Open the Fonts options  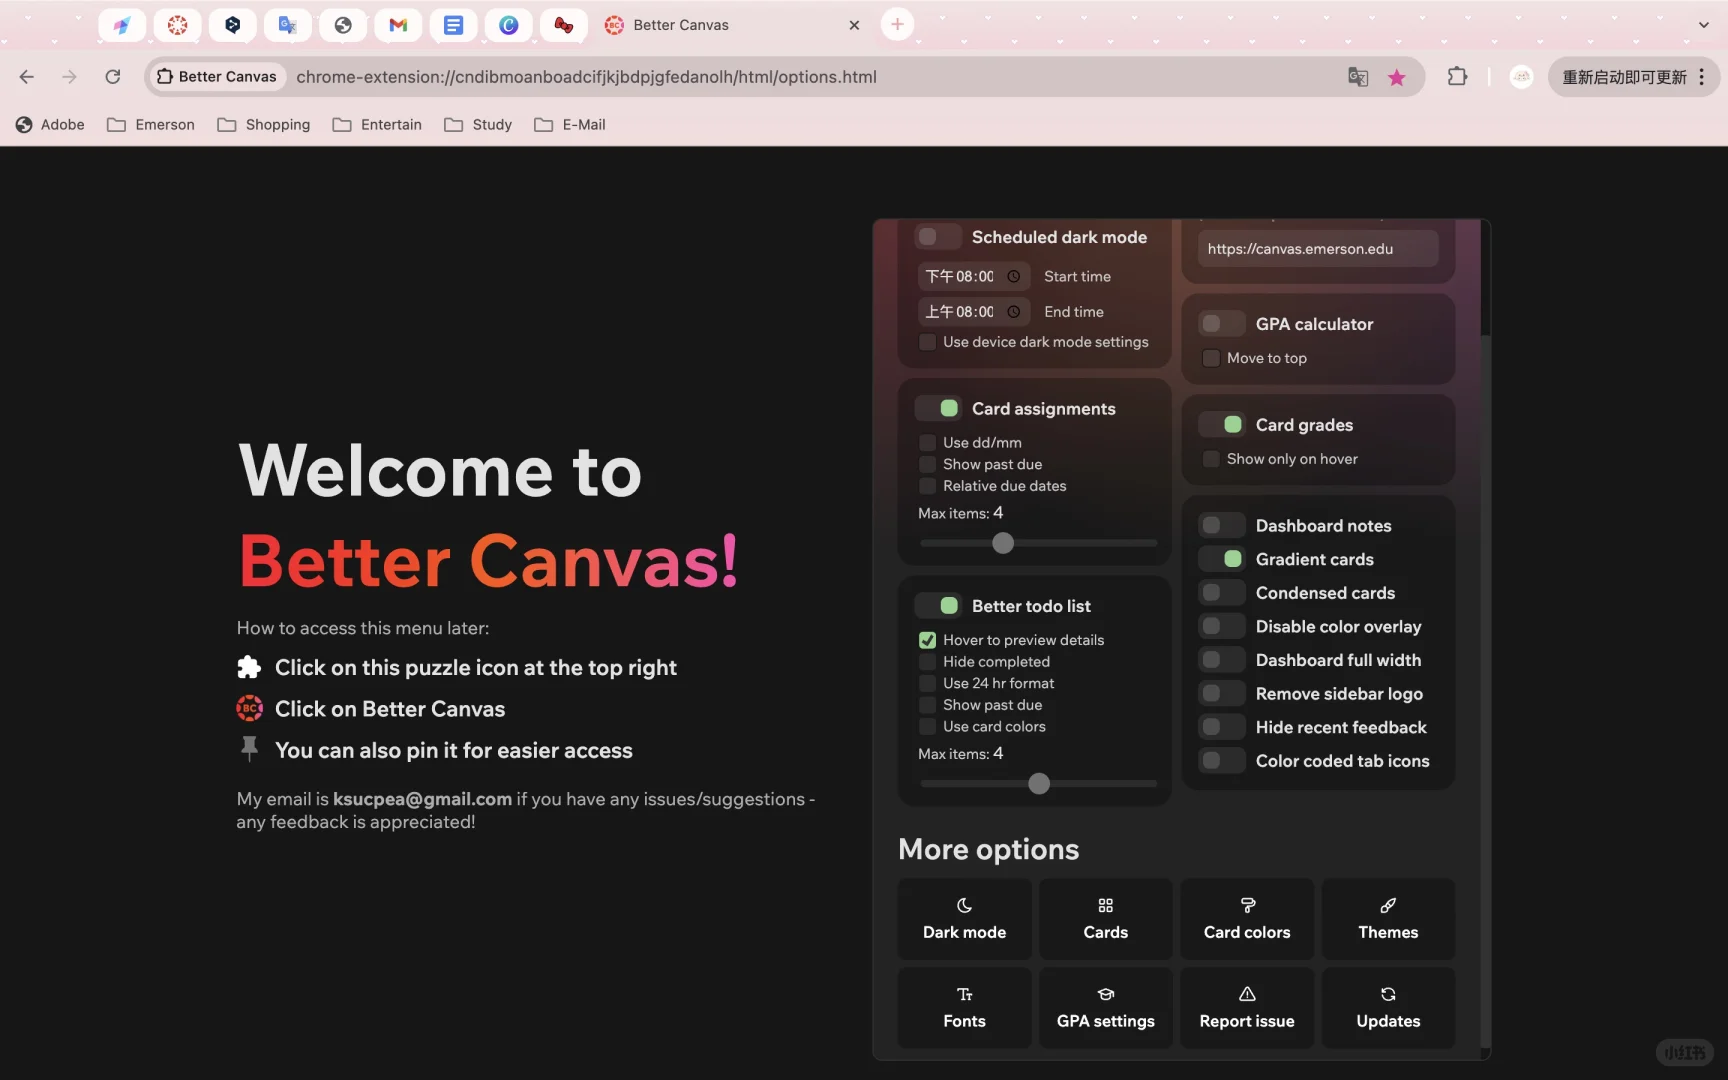pyautogui.click(x=964, y=1008)
